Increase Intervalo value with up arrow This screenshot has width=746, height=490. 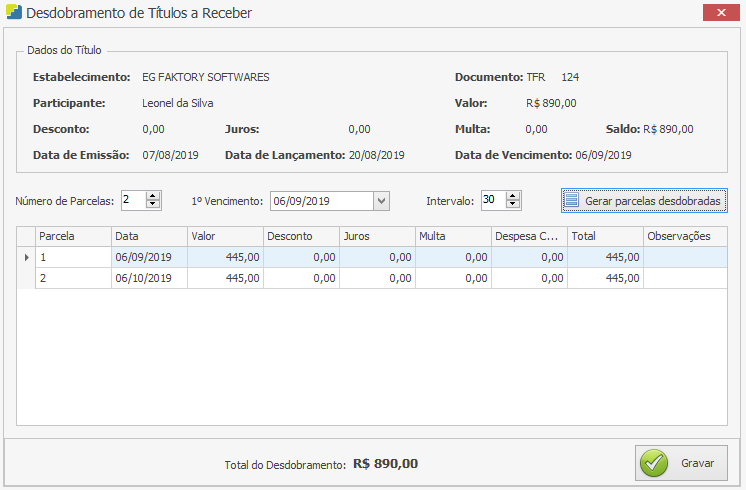(513, 196)
